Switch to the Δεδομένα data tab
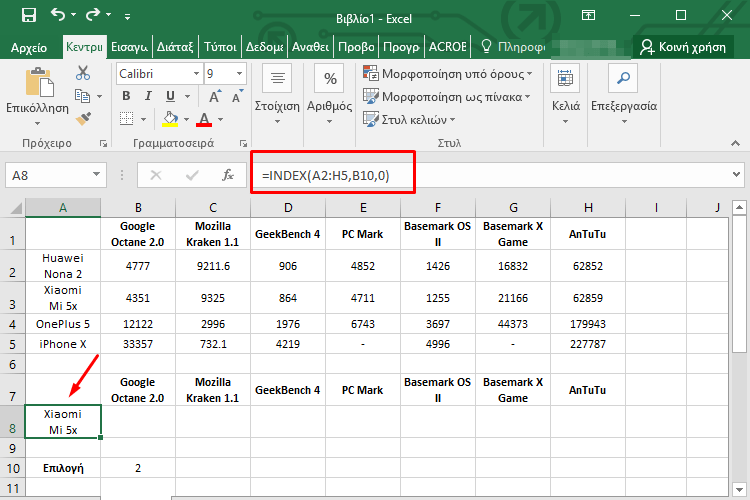Screen dimensions: 750x500 click(x=264, y=47)
